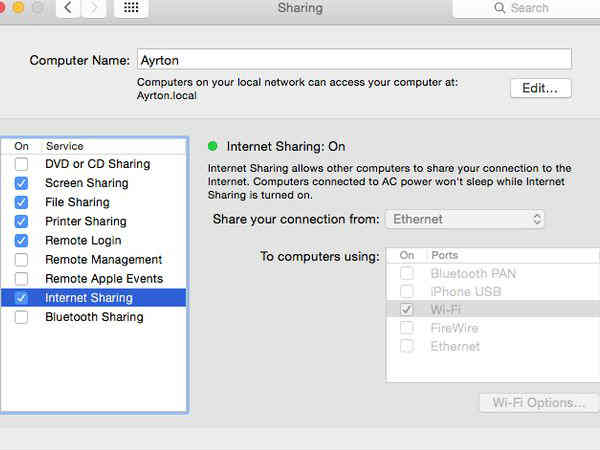Open the Share your connection from dropdown
The height and width of the screenshot is (450, 600).
pyautogui.click(x=465, y=219)
